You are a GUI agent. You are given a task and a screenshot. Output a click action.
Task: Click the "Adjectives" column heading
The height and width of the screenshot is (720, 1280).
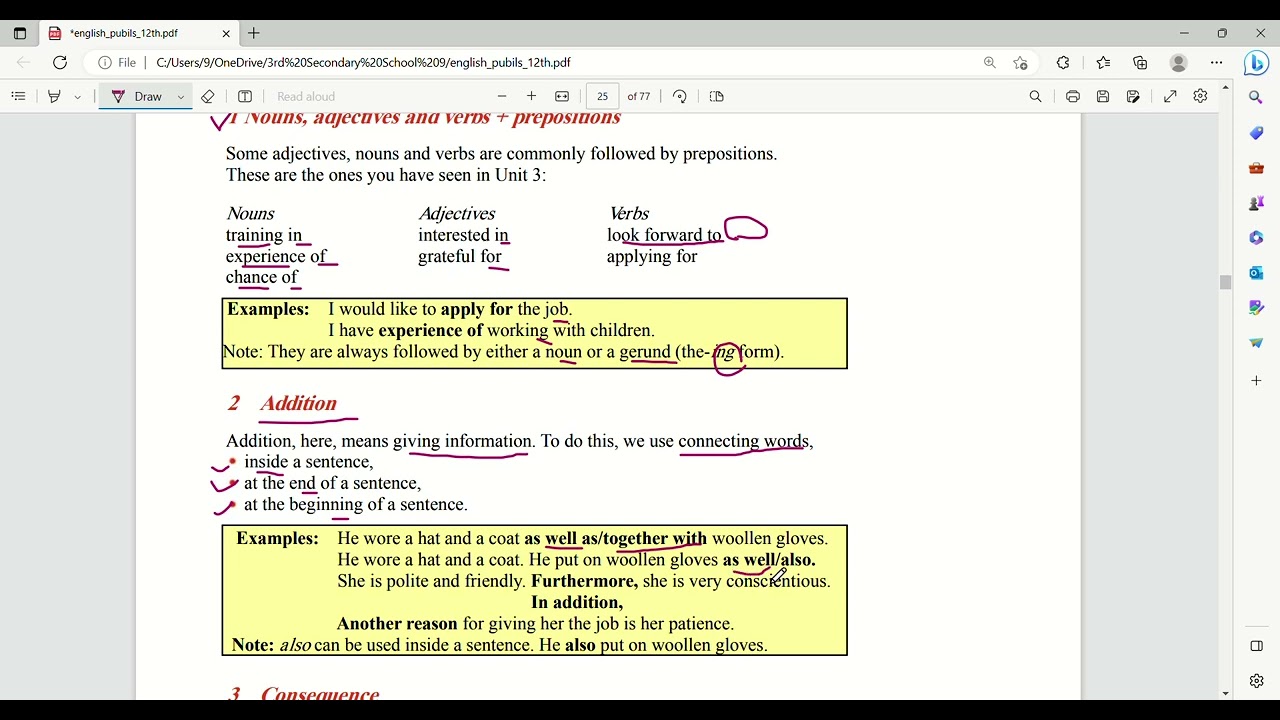click(x=457, y=213)
